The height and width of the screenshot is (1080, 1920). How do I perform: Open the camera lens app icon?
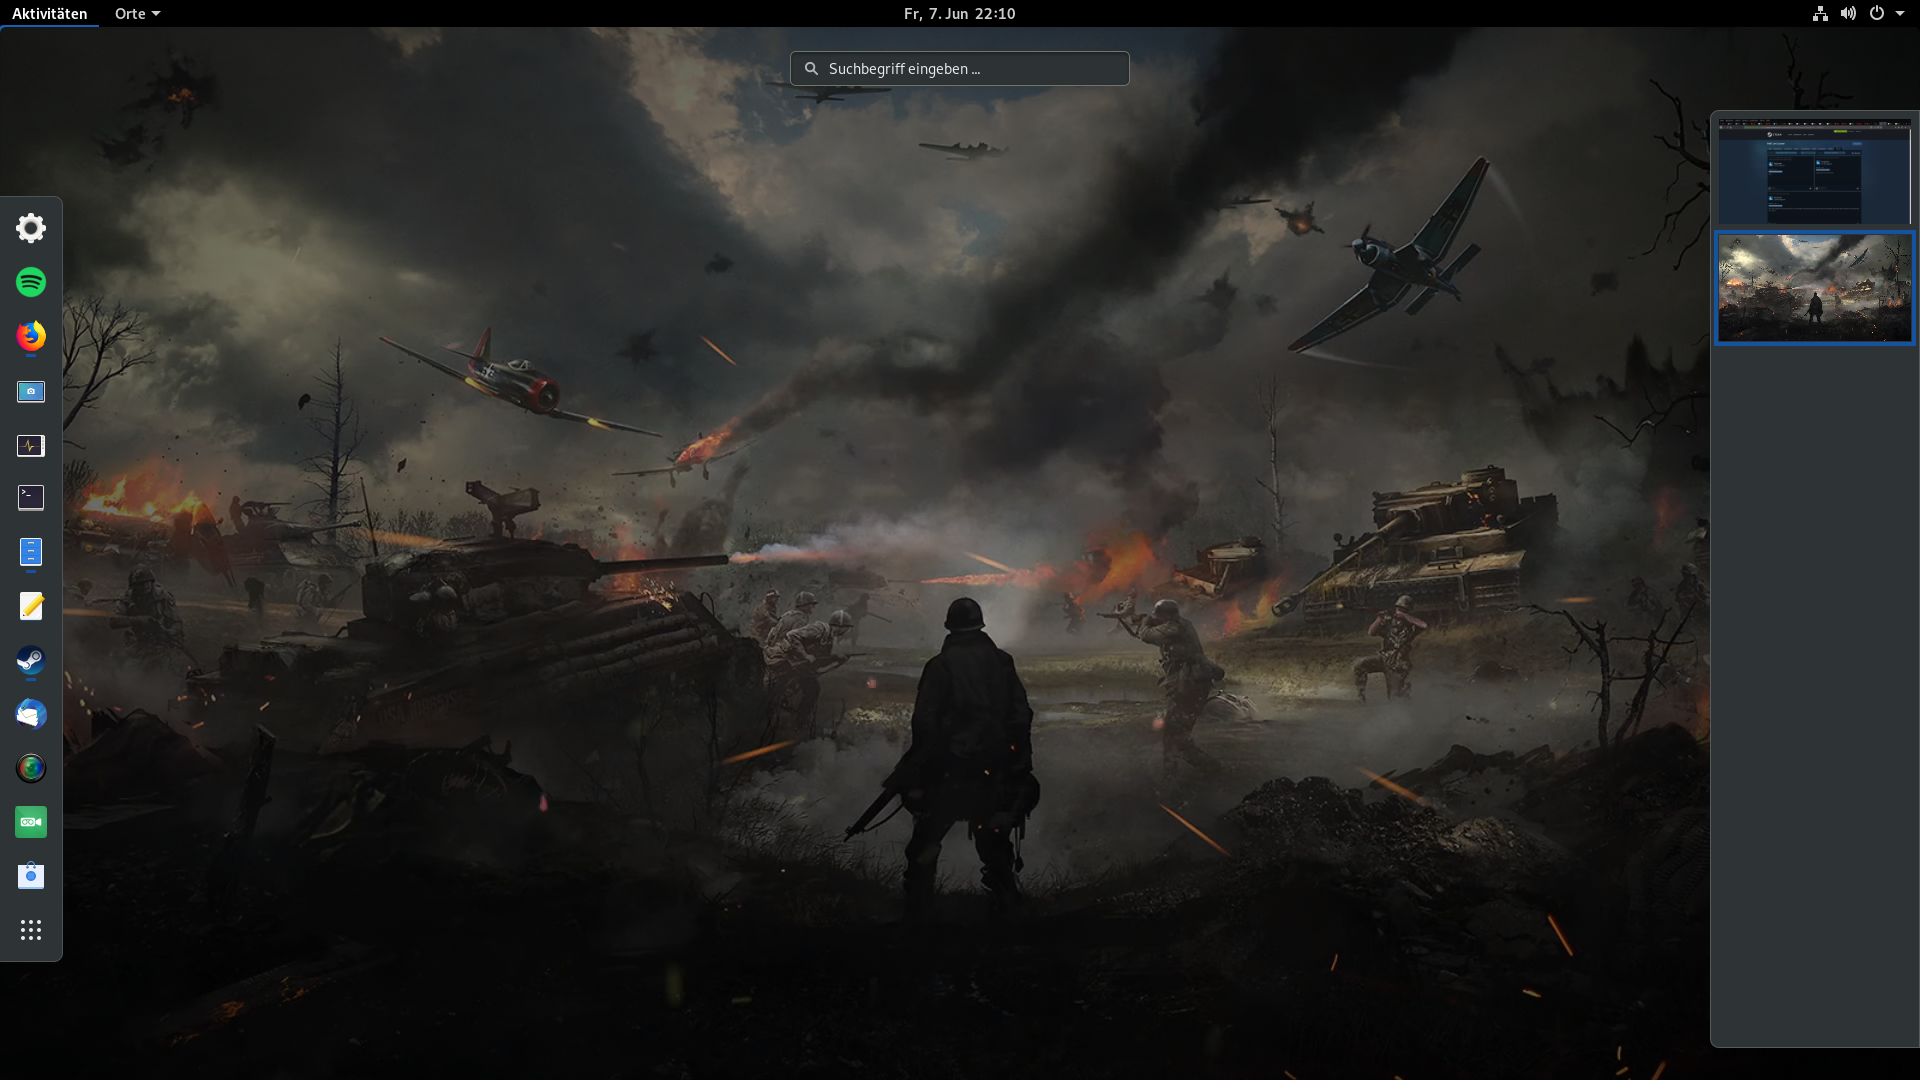[x=31, y=768]
